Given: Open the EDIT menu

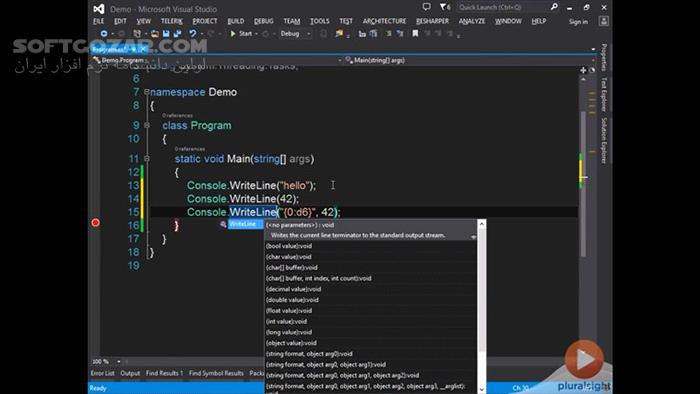Looking at the screenshot, I should pyautogui.click(x=120, y=21).
